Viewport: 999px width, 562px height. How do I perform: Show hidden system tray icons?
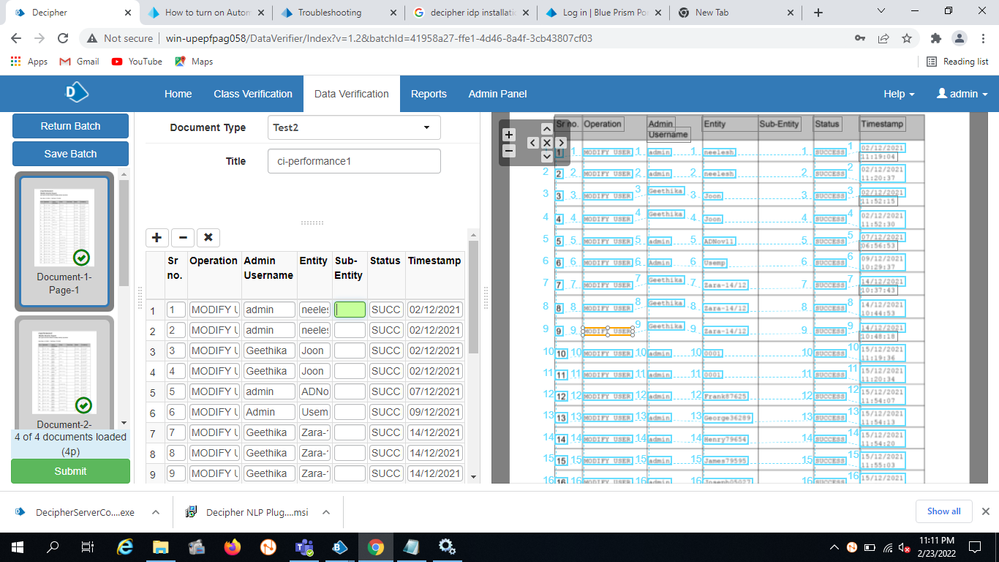click(834, 547)
